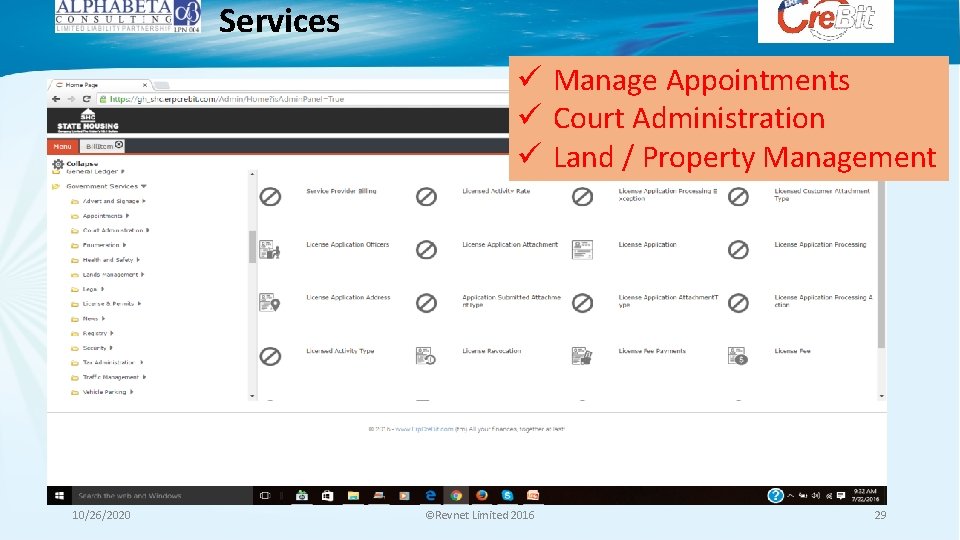Collapse the Government Services tree node
The height and width of the screenshot is (540, 960).
click(x=144, y=186)
